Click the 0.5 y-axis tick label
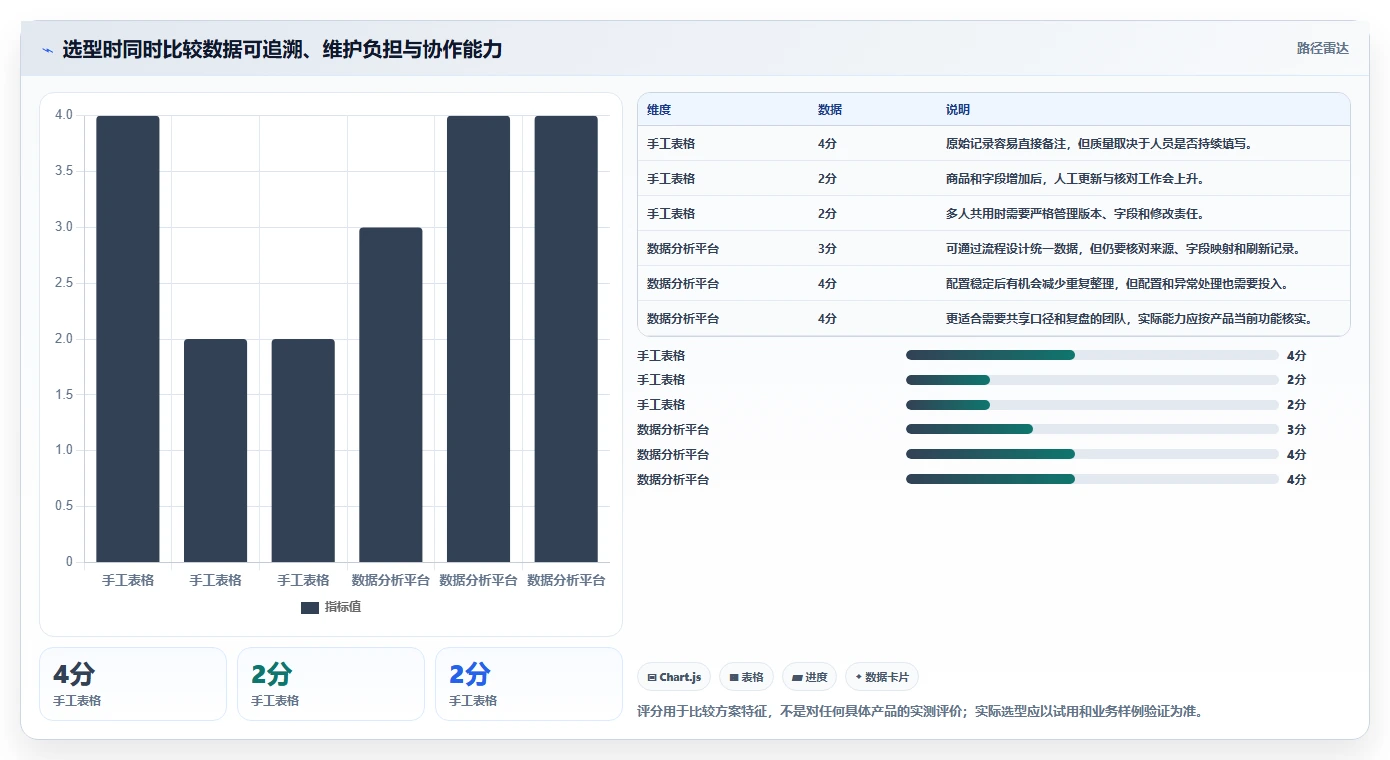 64,506
